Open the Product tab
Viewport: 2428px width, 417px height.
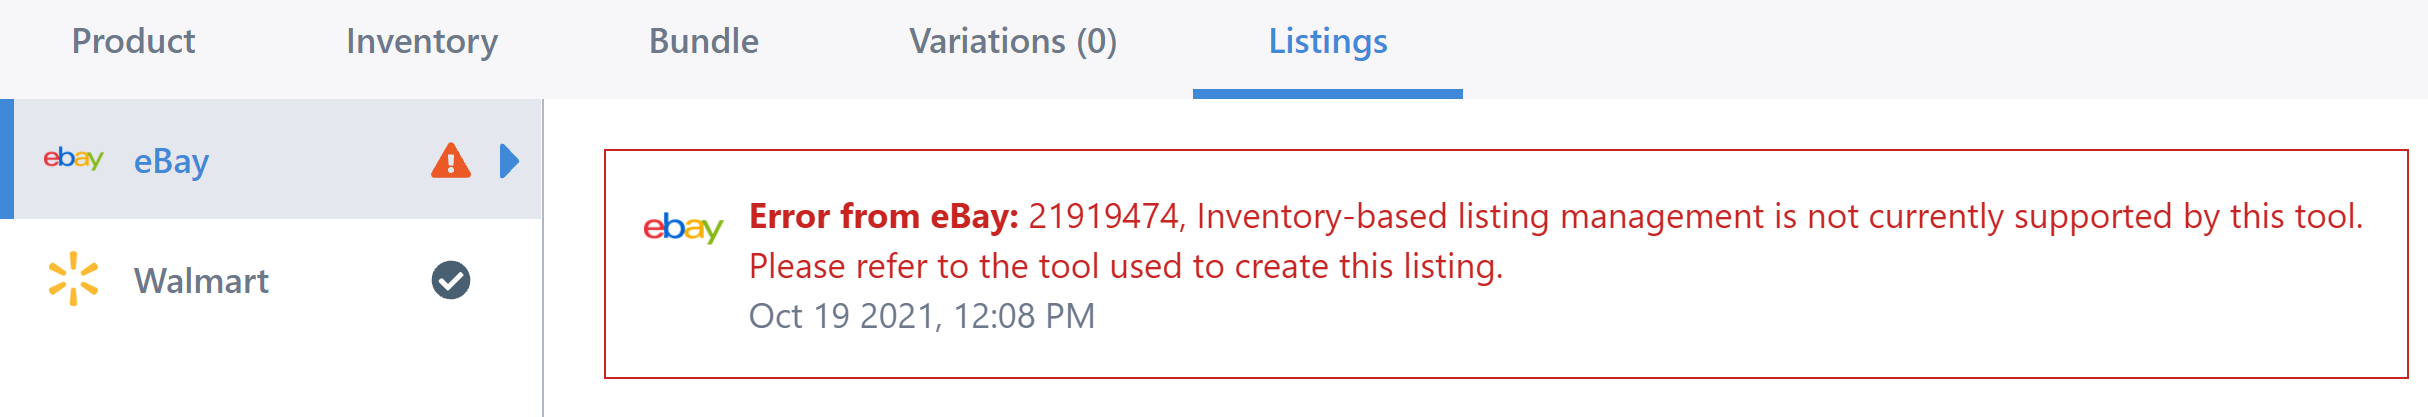133,41
